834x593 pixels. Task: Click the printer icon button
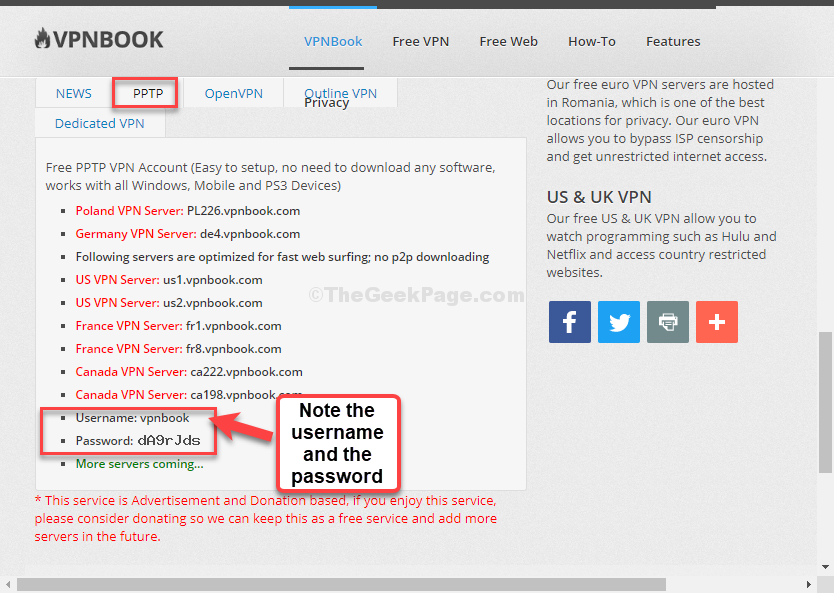668,322
